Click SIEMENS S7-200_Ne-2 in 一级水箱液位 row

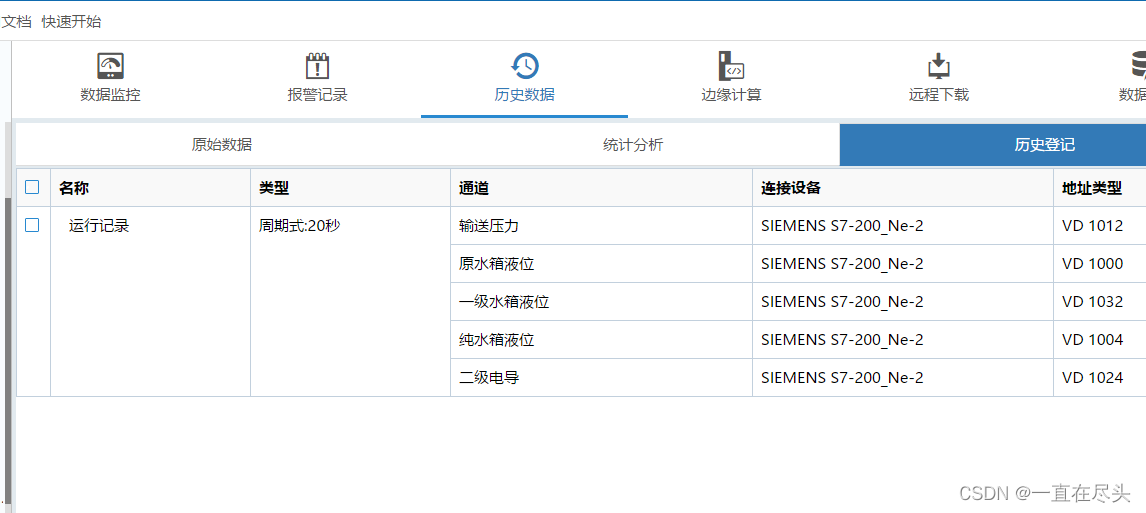903,302
